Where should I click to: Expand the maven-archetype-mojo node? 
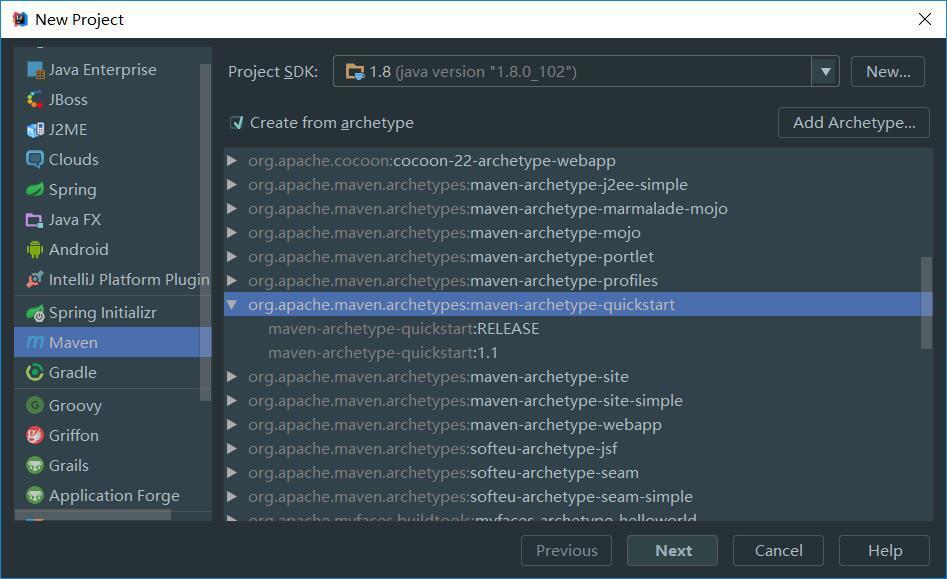(231, 232)
